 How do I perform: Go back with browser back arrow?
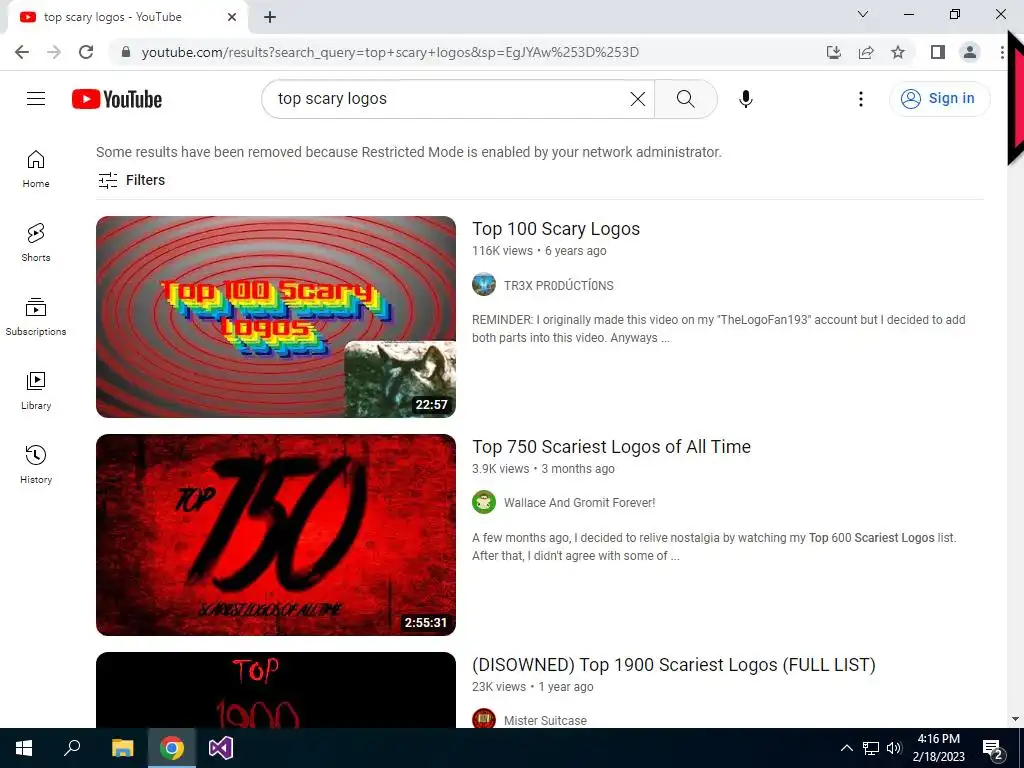click(x=22, y=52)
